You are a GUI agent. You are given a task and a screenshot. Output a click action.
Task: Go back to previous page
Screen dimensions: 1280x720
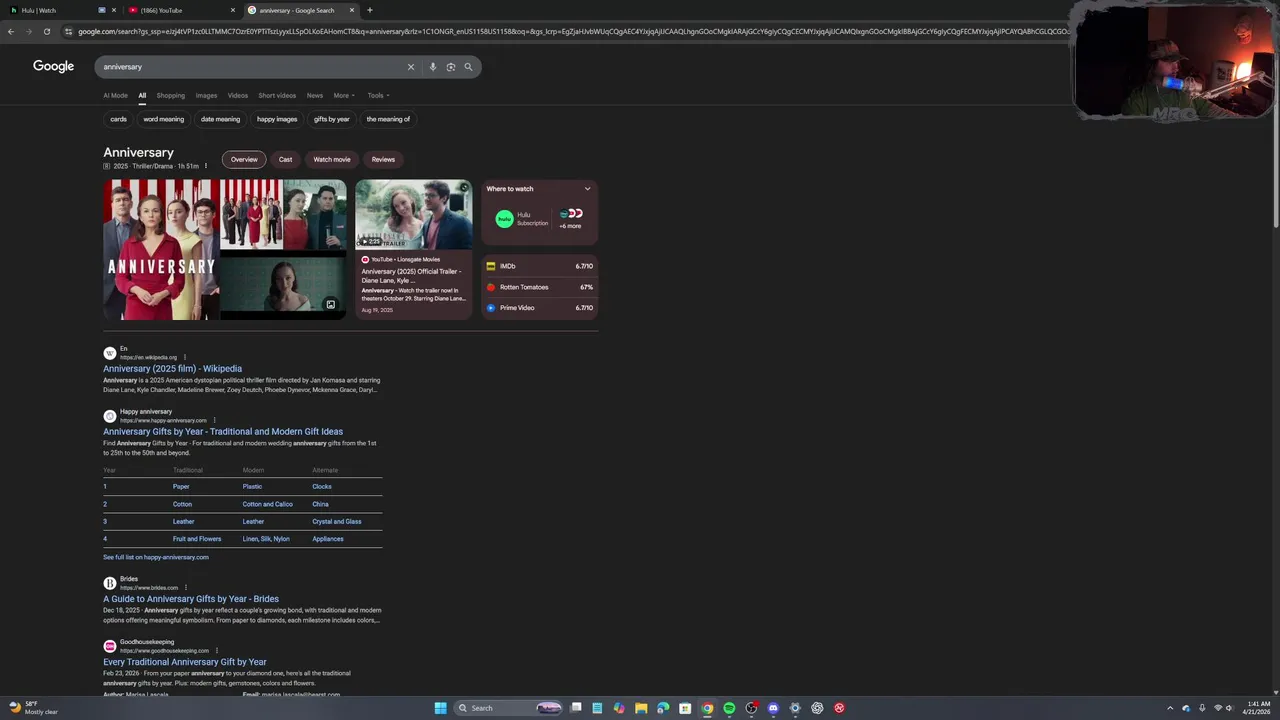click(11, 31)
